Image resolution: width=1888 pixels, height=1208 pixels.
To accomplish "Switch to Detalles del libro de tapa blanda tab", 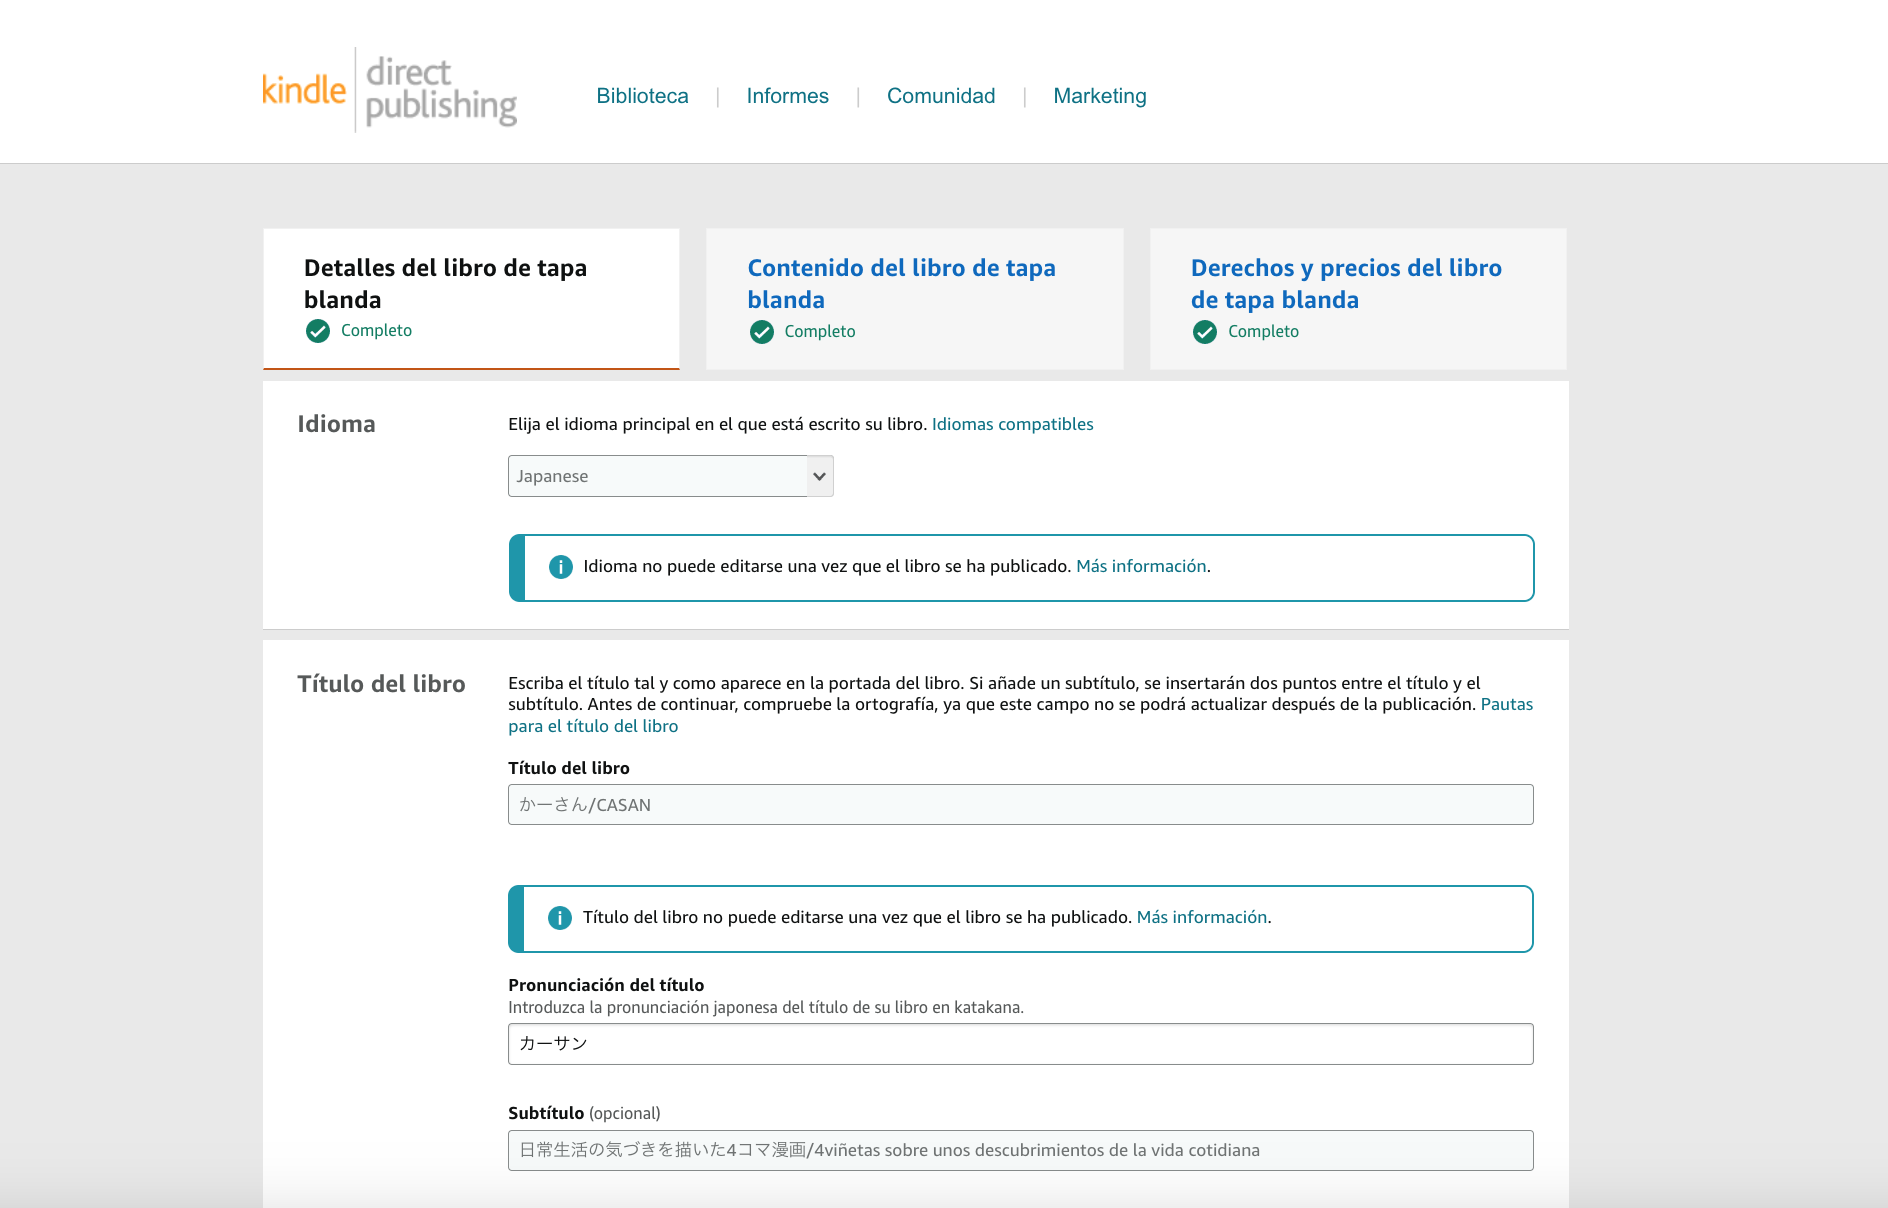I will click(471, 299).
